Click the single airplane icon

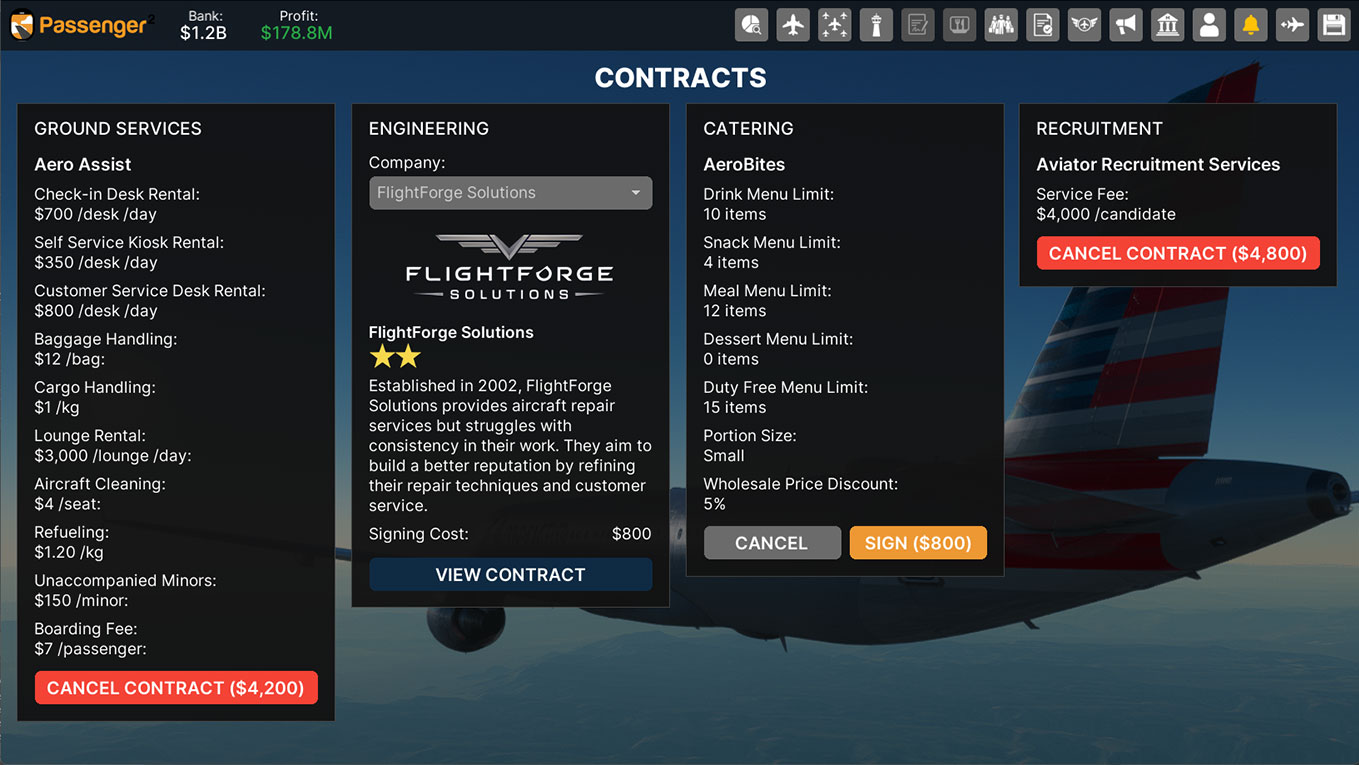coord(793,25)
